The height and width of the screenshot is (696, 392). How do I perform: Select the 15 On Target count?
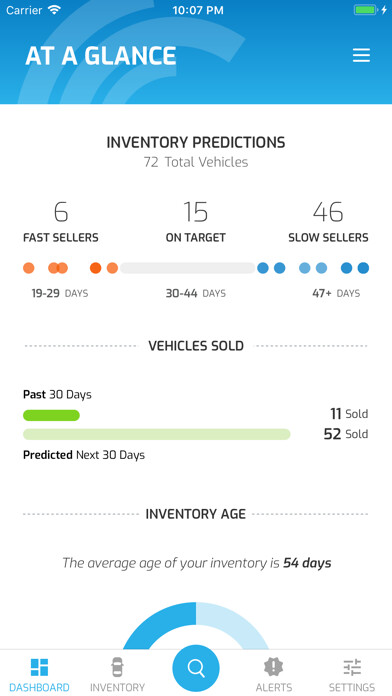point(195,212)
